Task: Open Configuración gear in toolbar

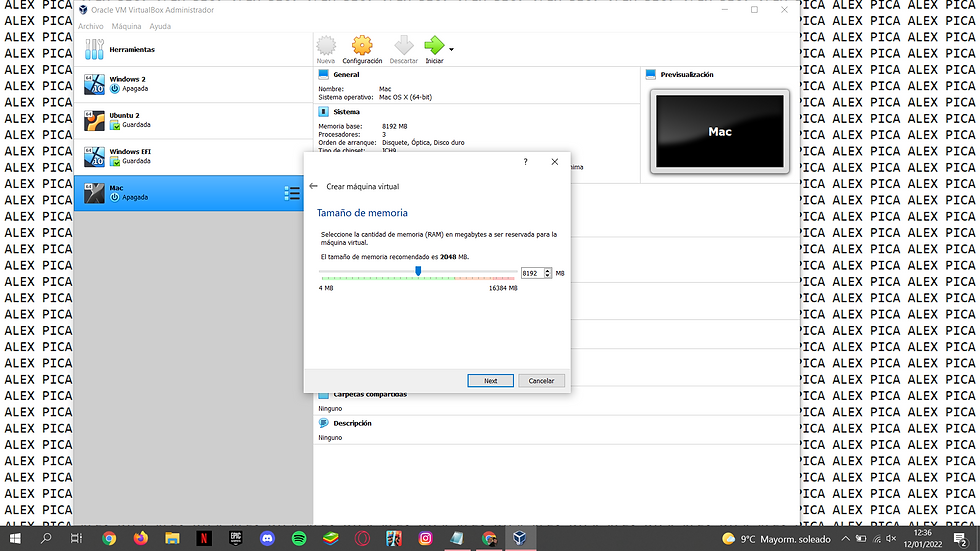Action: click(362, 49)
